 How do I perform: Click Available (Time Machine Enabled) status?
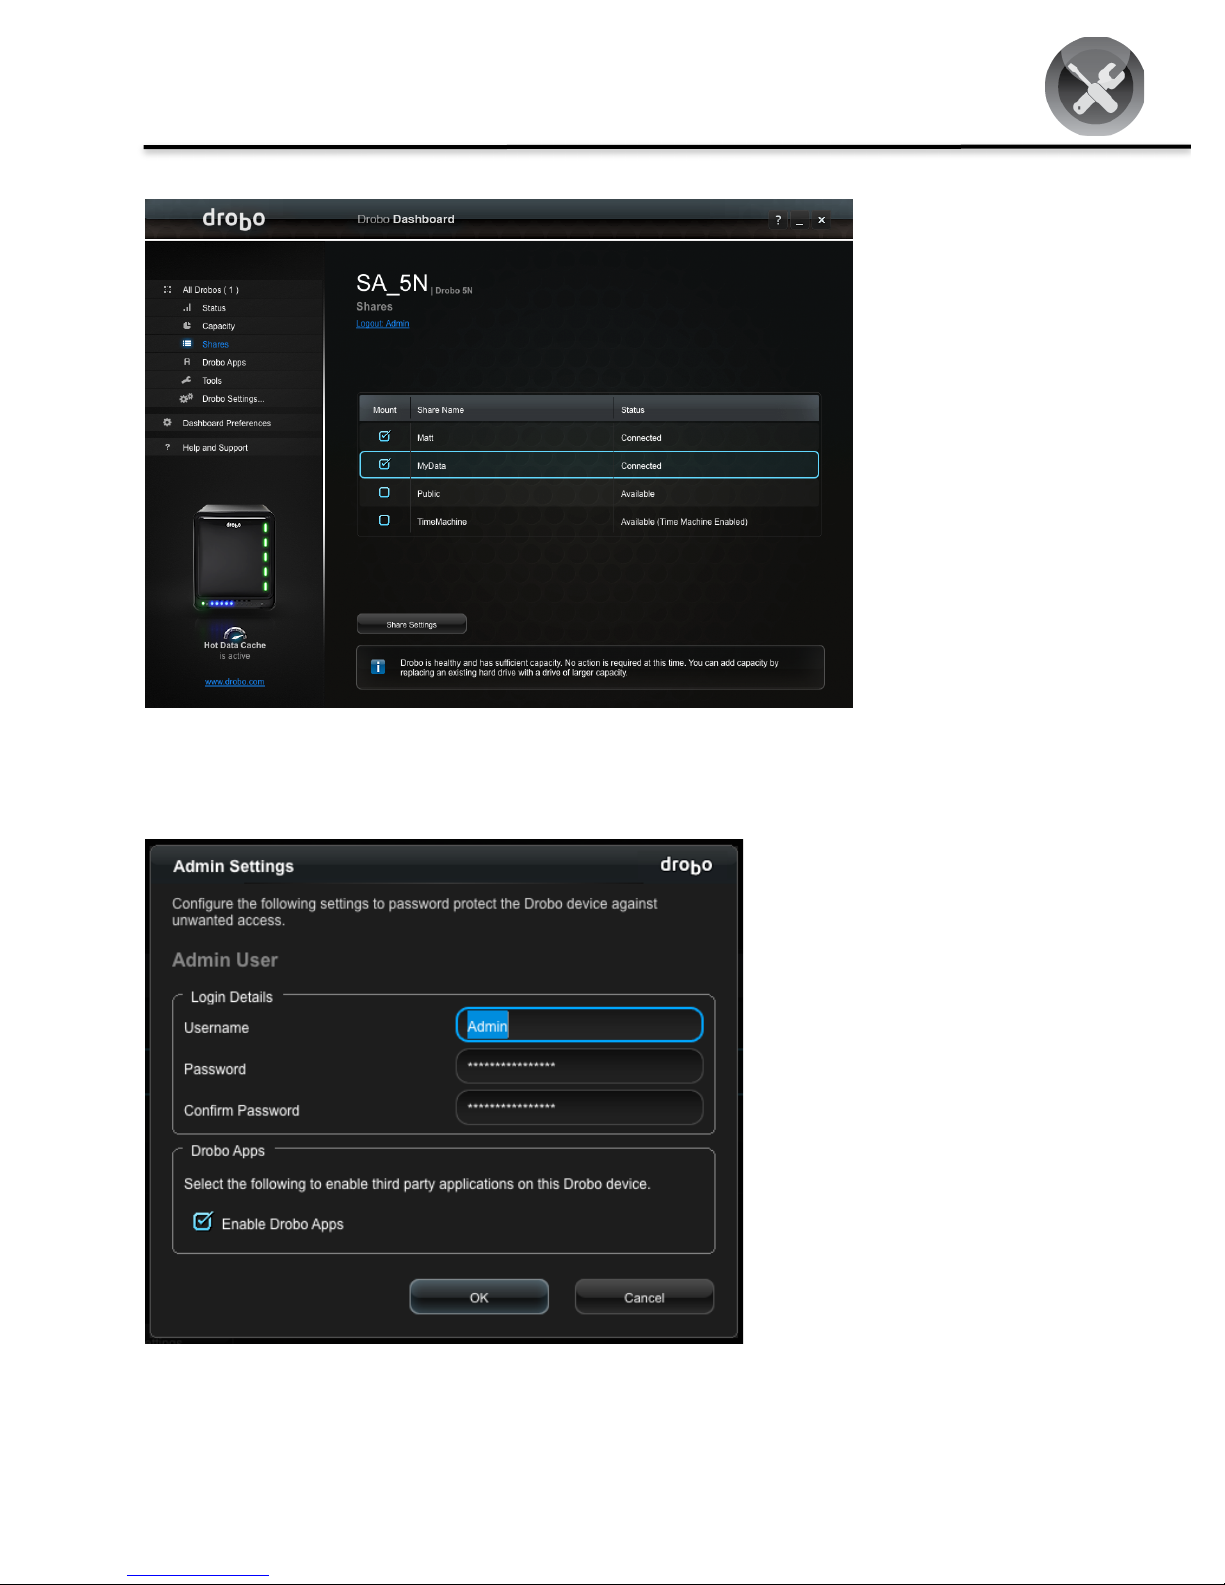[x=684, y=522]
